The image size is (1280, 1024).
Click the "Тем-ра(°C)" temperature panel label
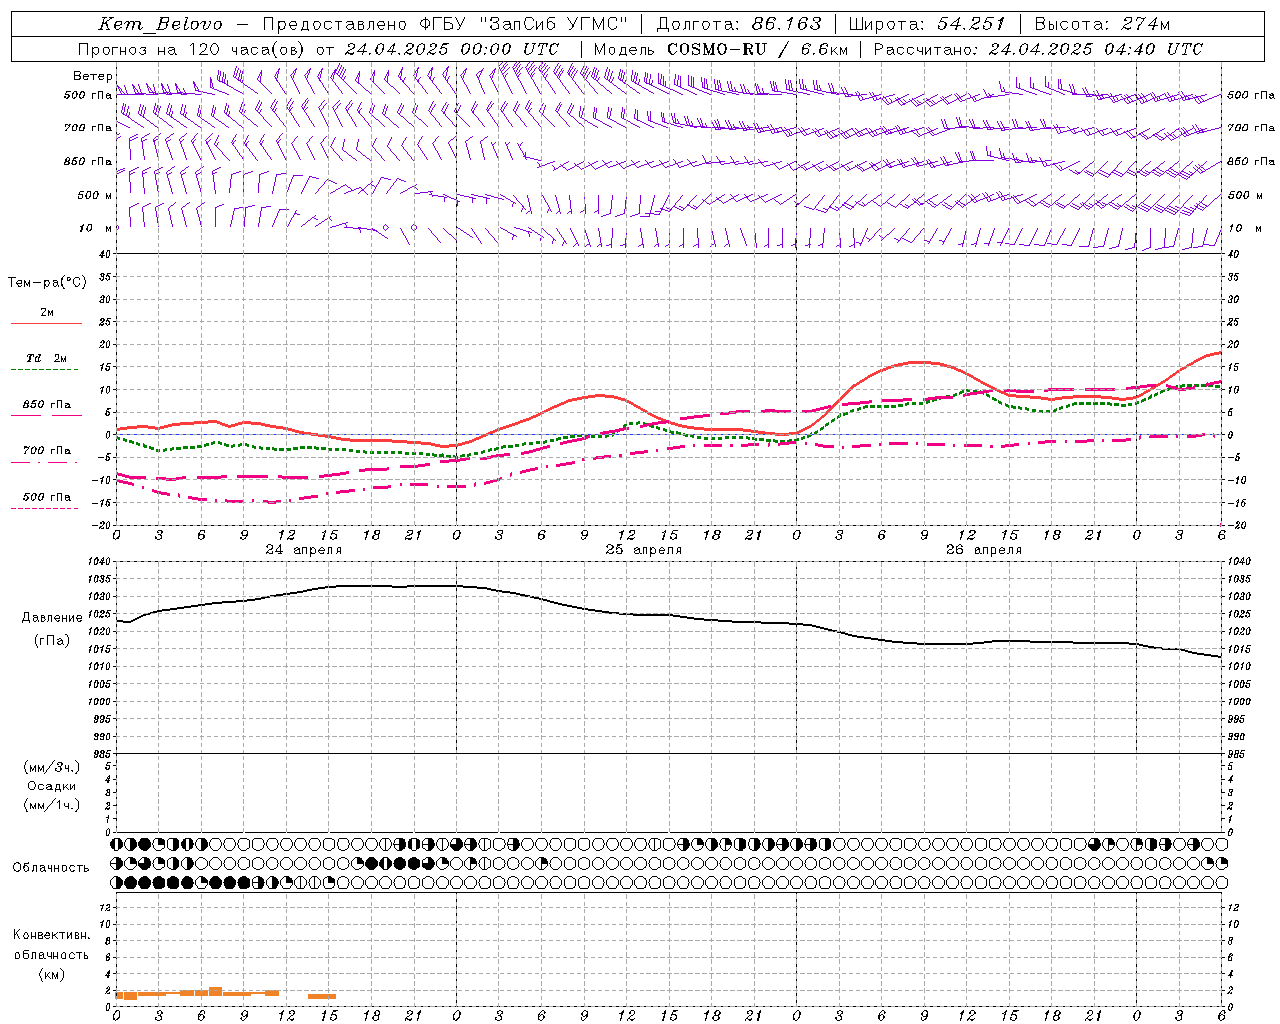47,283
